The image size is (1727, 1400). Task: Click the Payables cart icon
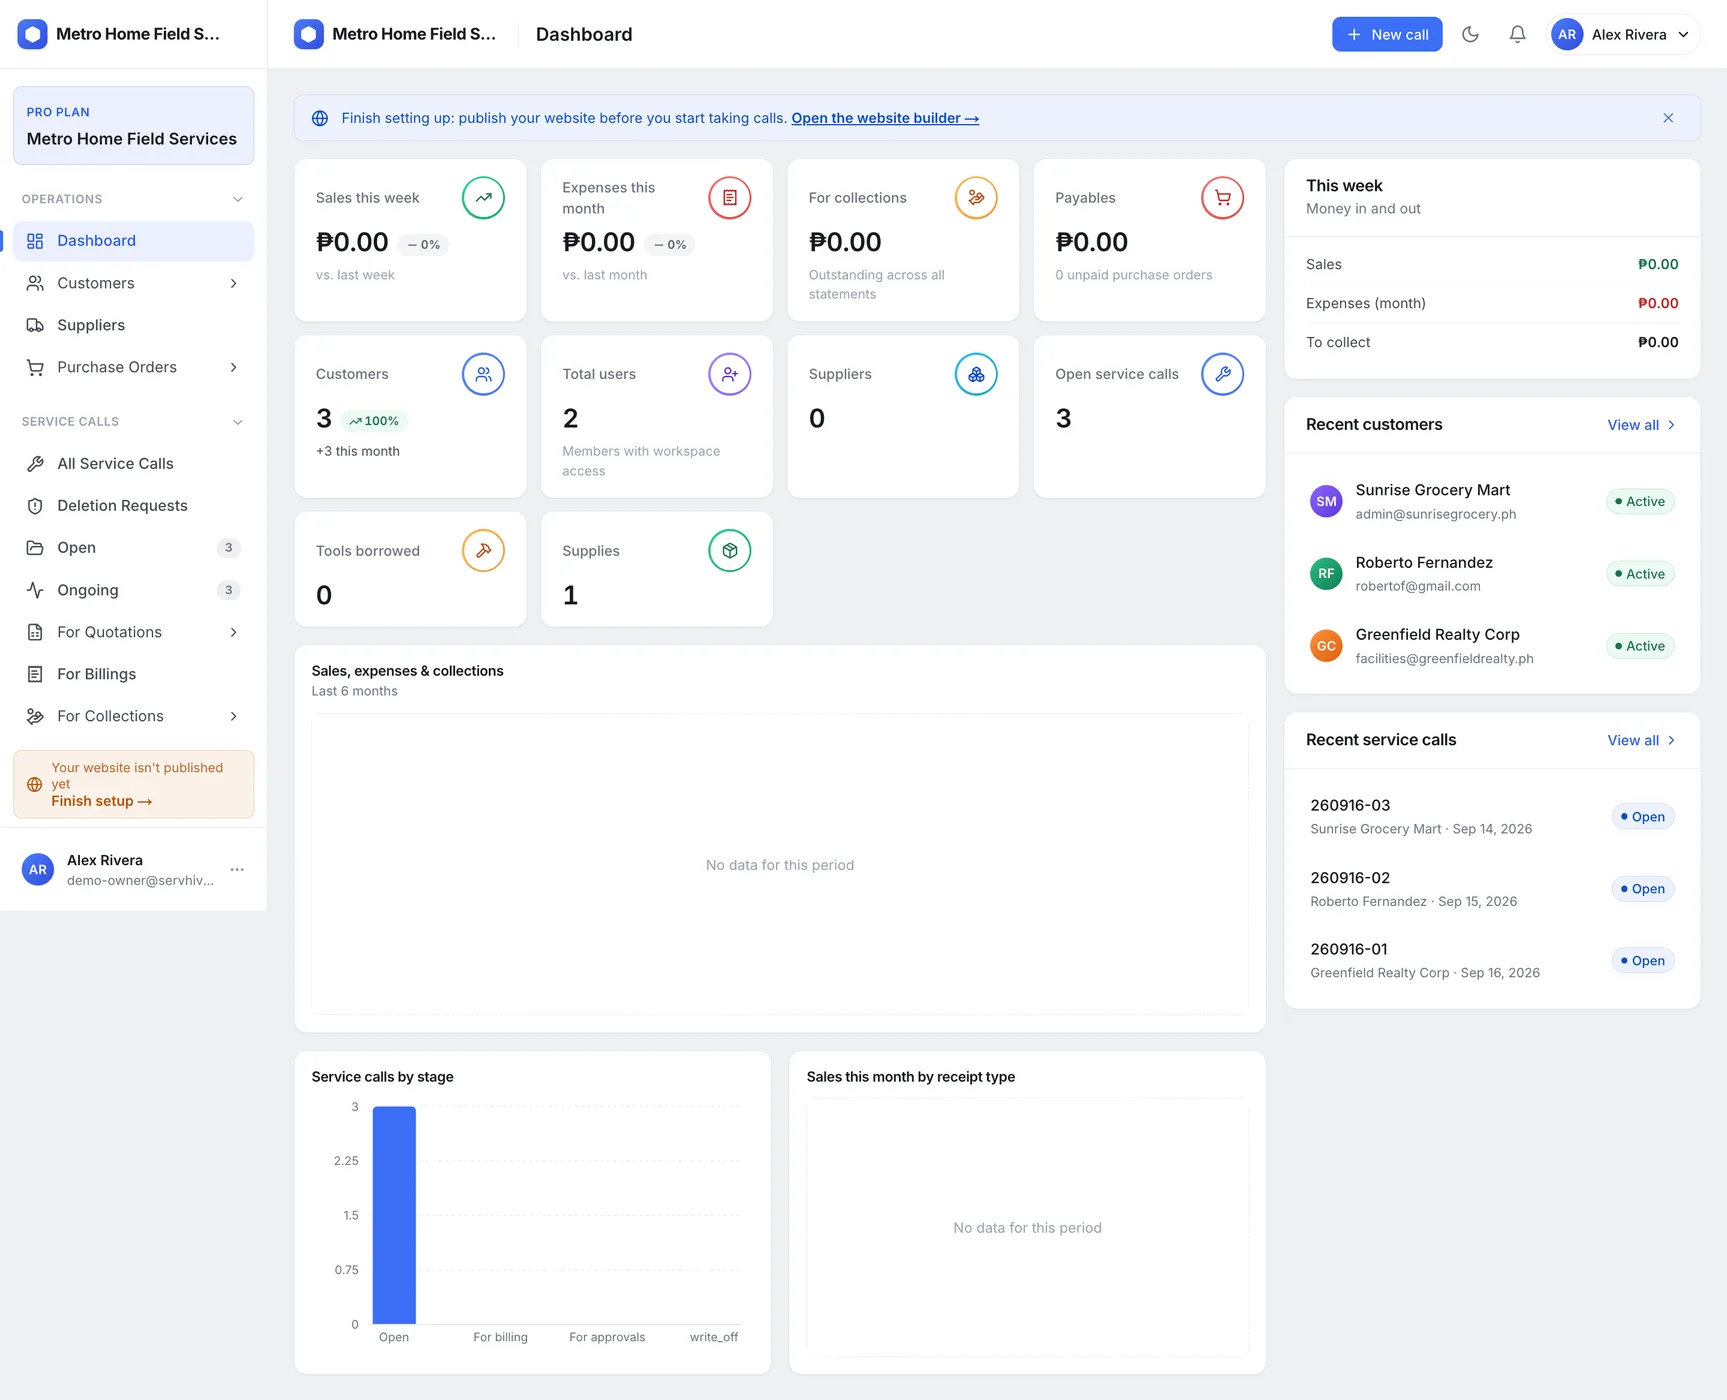point(1222,198)
